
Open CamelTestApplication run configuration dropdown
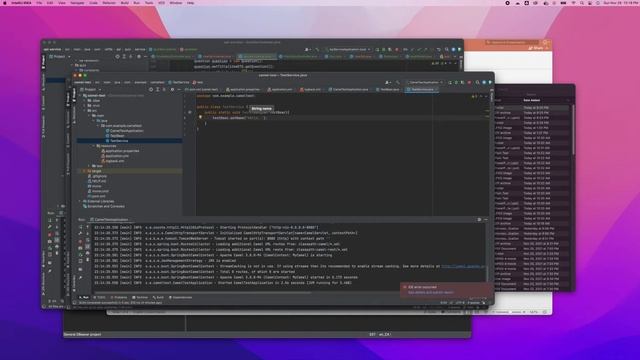coord(425,82)
